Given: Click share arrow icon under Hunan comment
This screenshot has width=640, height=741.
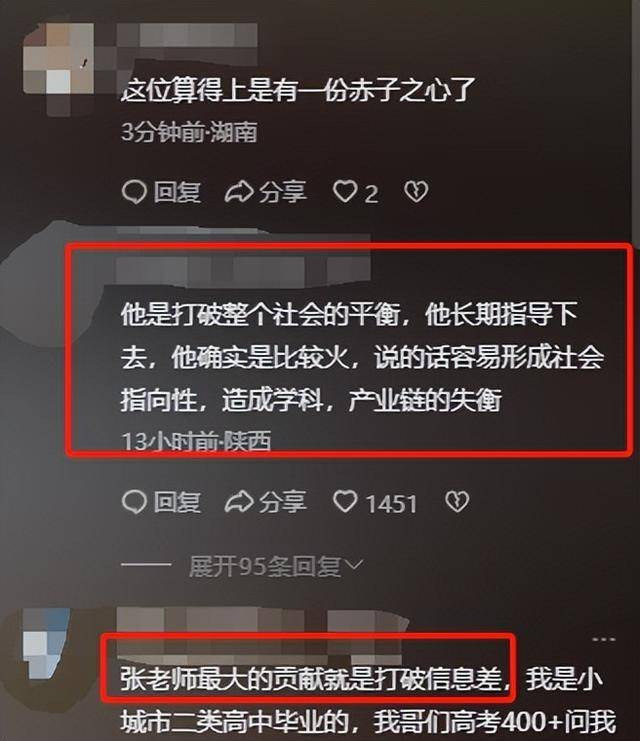Looking at the screenshot, I should [239, 192].
